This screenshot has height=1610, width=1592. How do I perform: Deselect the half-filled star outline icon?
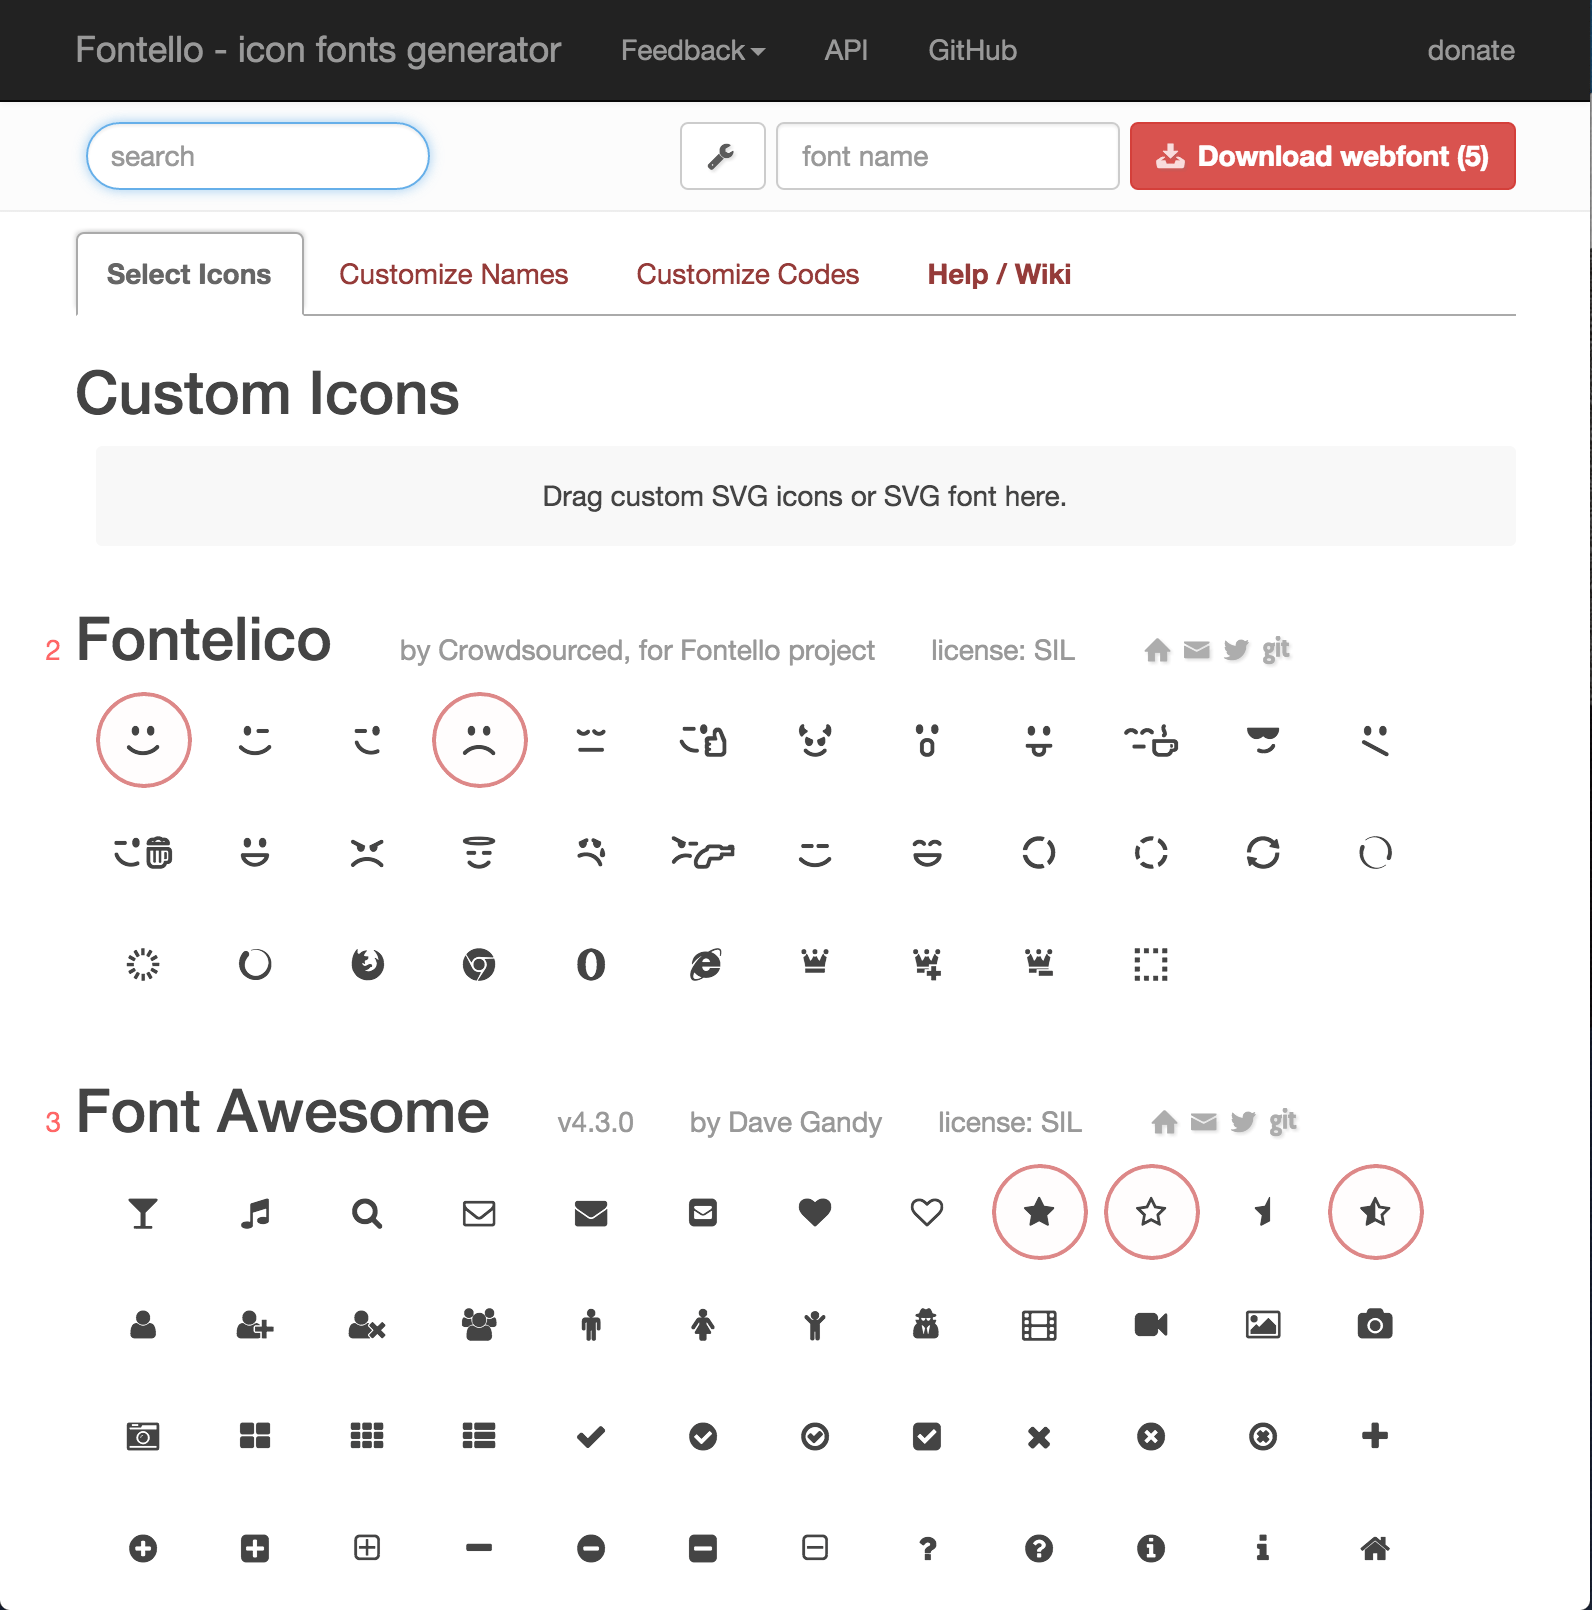pyautogui.click(x=1375, y=1212)
